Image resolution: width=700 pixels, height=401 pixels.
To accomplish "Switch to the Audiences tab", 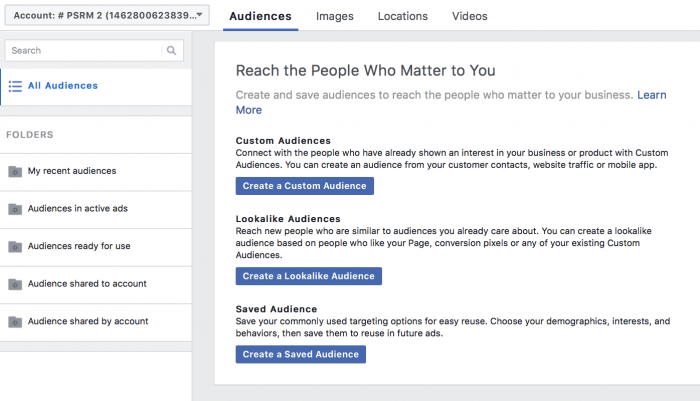I will (x=260, y=16).
